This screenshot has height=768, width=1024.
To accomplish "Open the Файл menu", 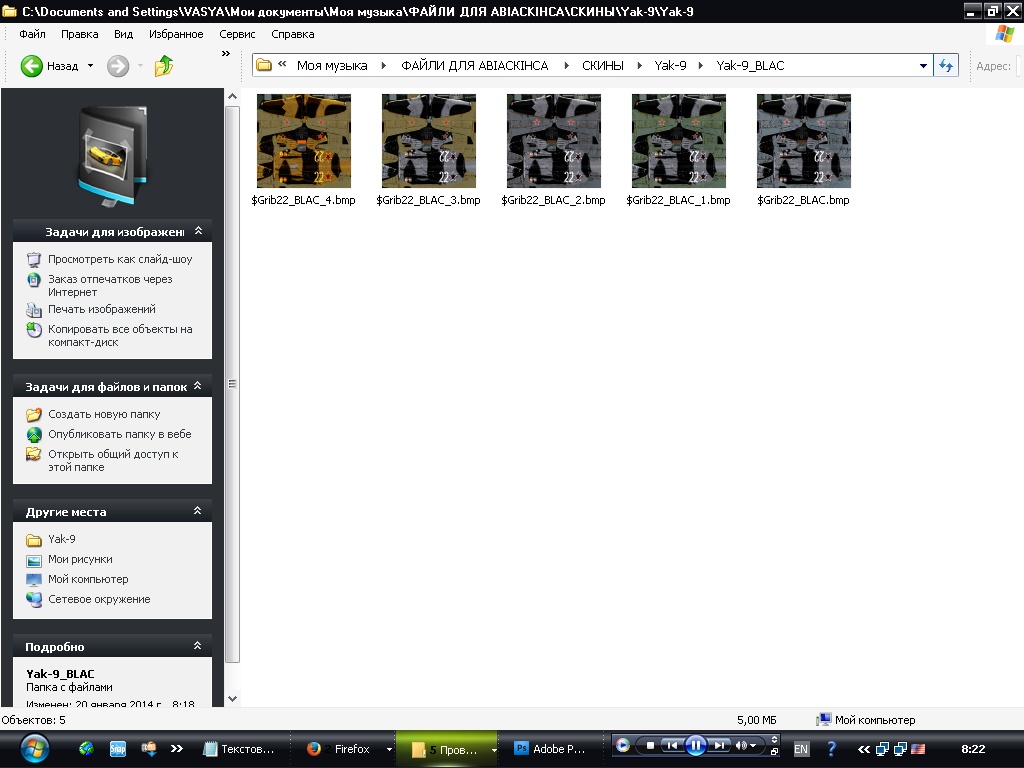I will 32,34.
